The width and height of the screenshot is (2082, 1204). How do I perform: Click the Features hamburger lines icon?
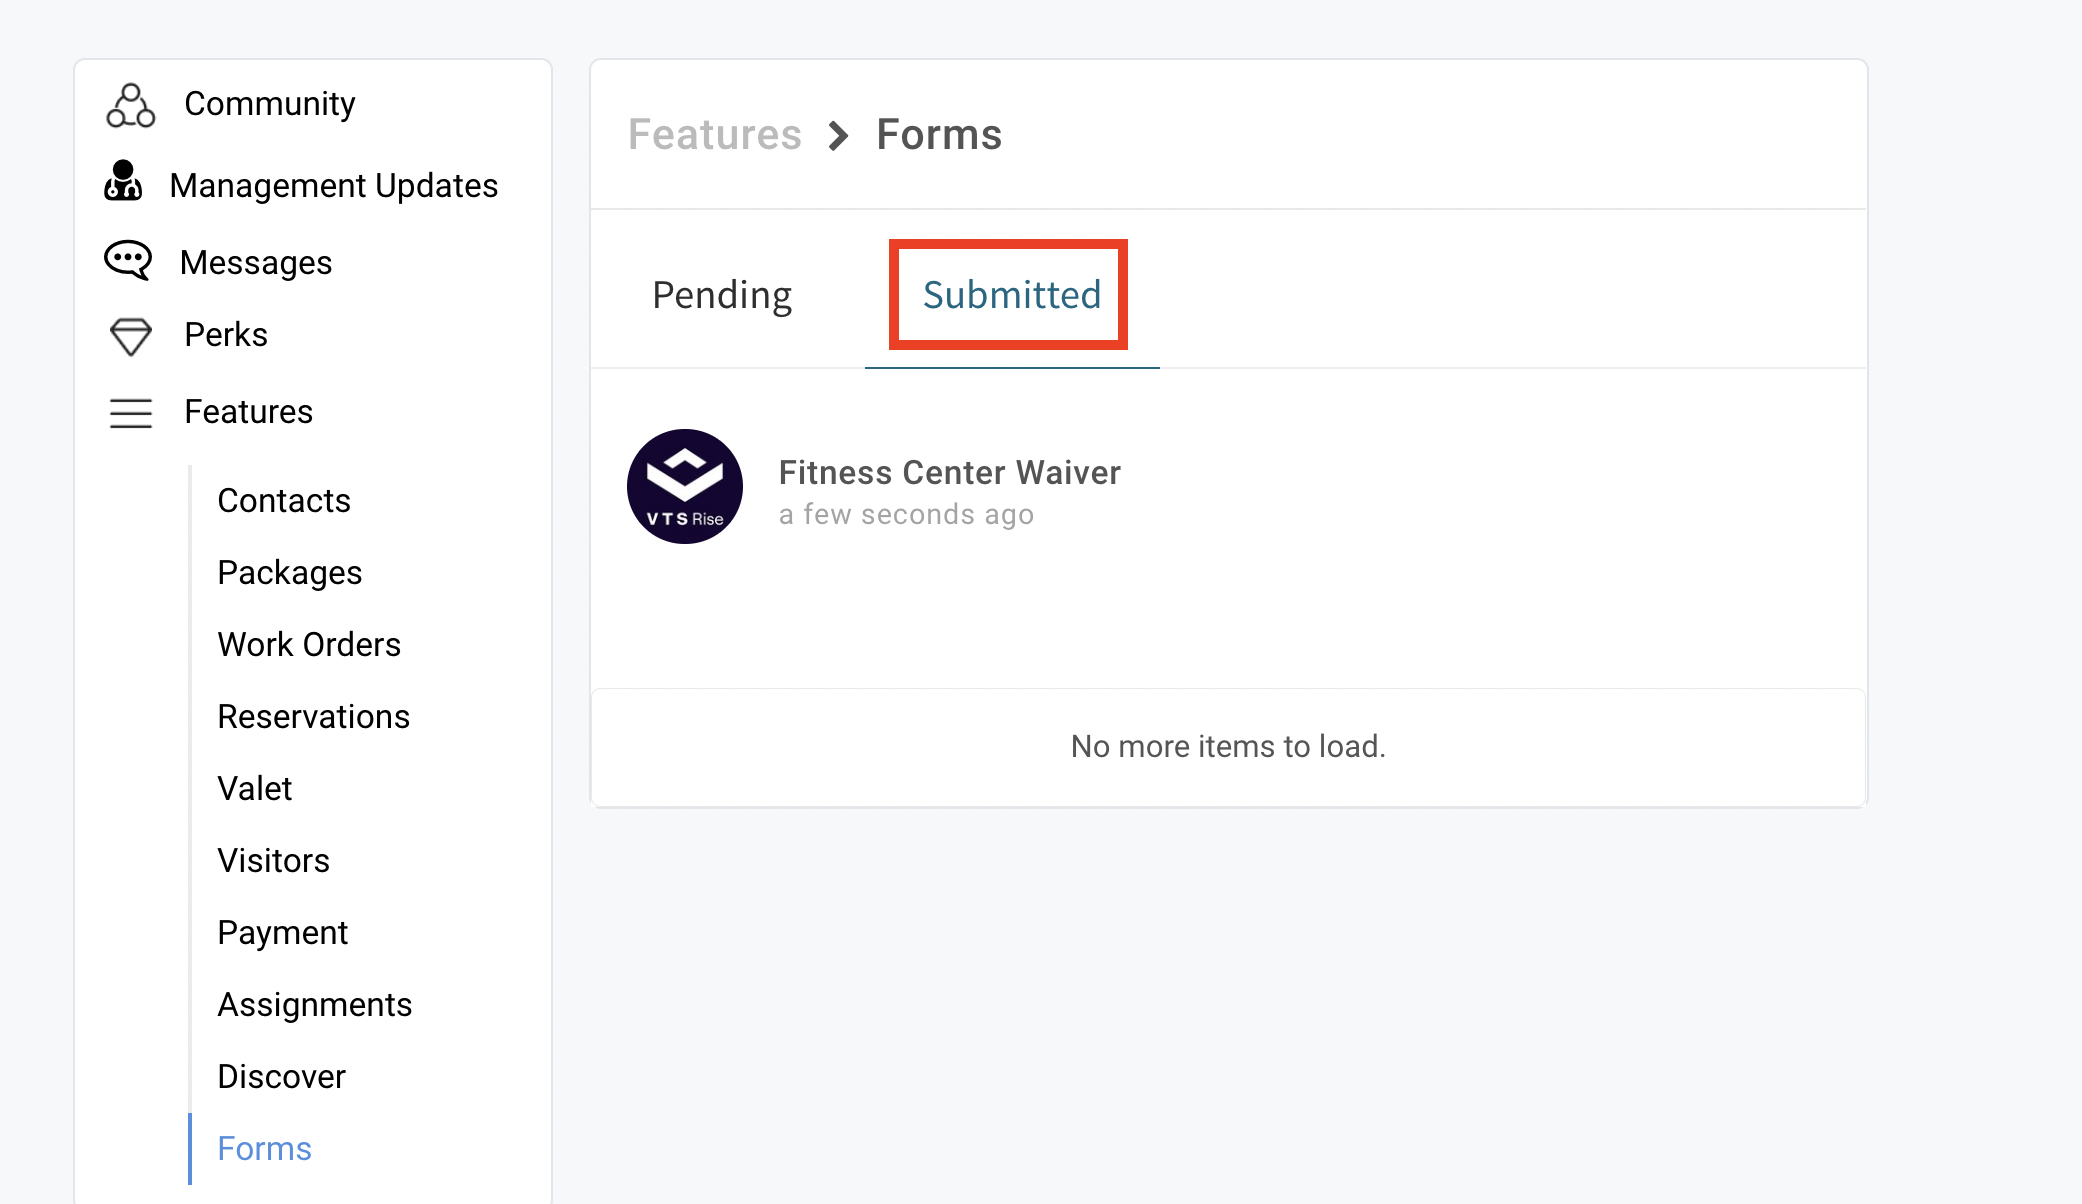pyautogui.click(x=130, y=413)
